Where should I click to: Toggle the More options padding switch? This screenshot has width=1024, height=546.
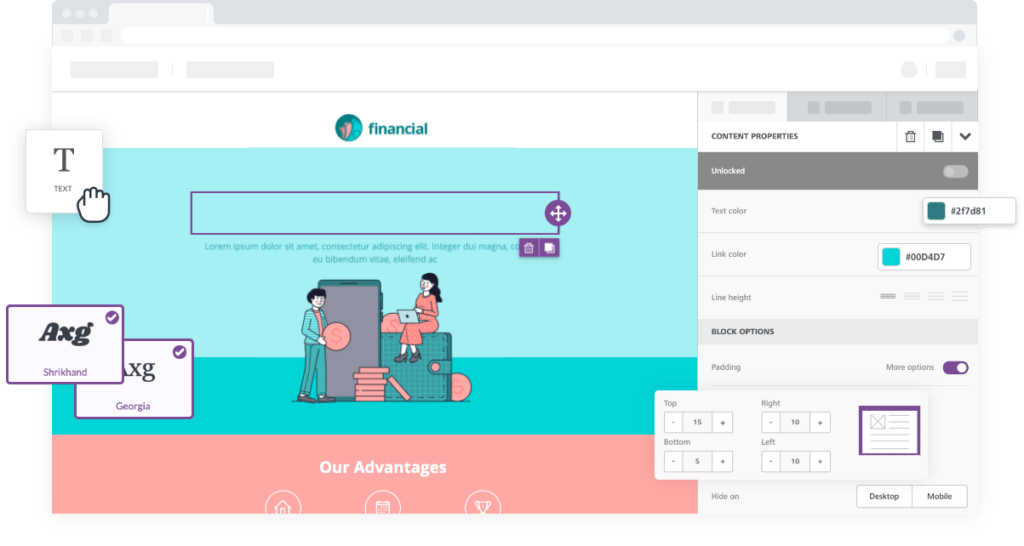(x=955, y=368)
